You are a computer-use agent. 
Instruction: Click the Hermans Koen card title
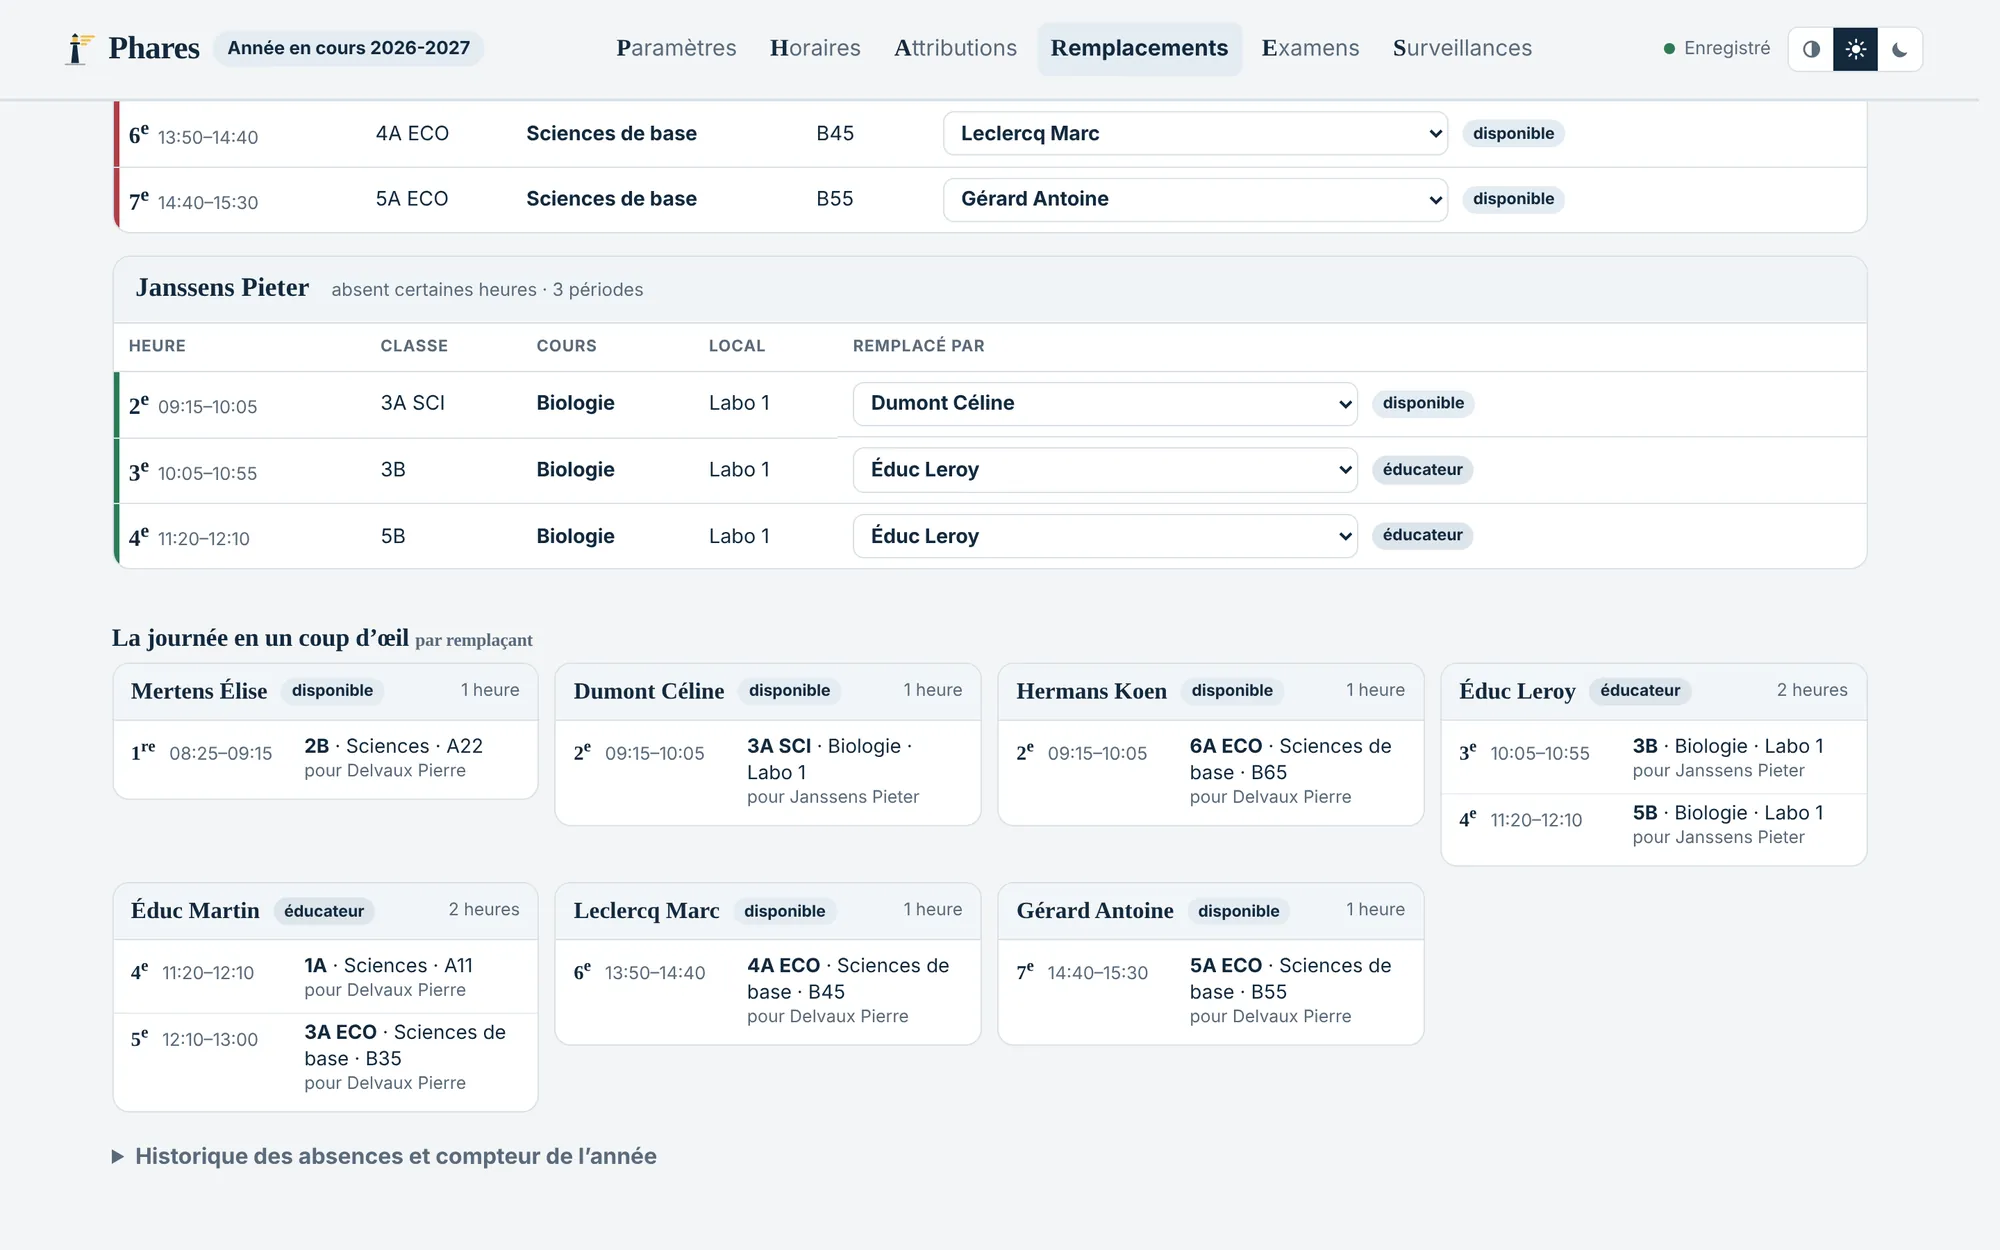click(1091, 691)
